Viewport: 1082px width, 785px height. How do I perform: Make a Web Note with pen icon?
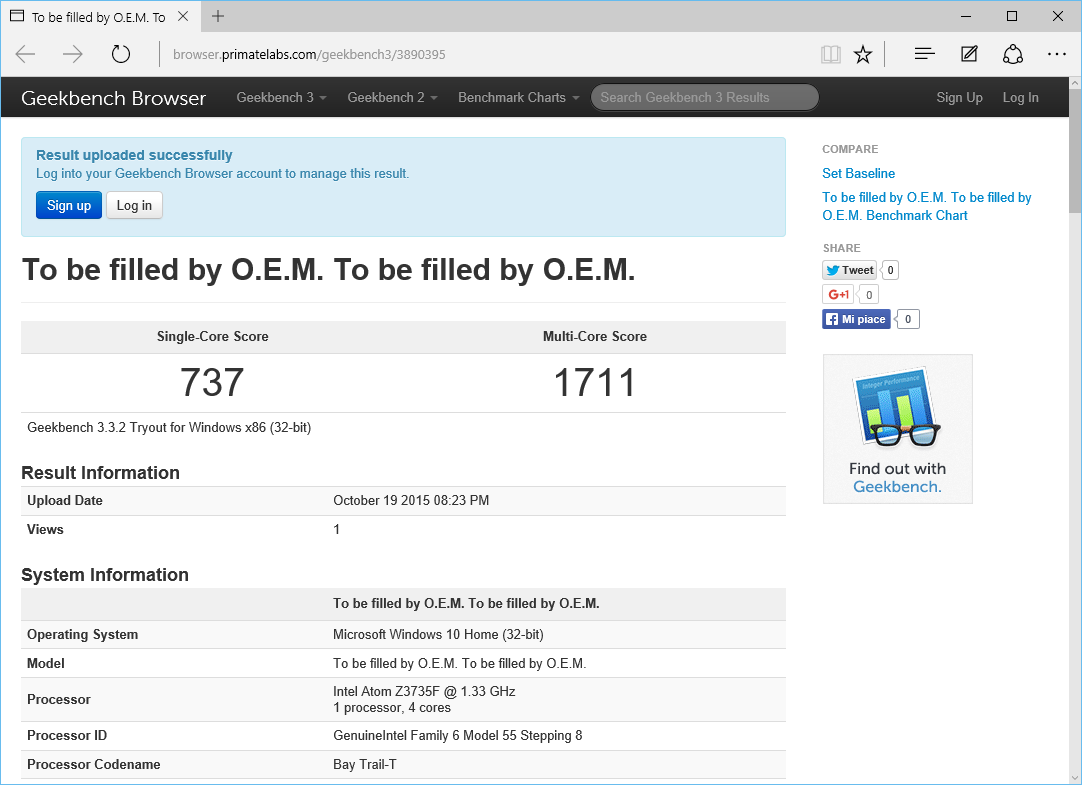coord(970,54)
